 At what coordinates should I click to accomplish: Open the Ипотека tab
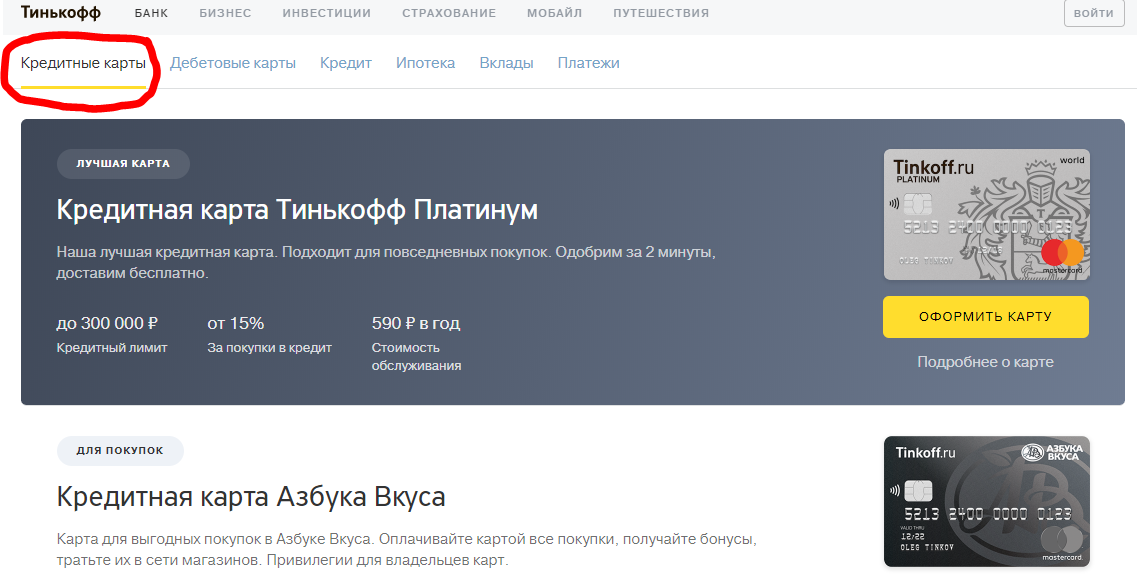coord(425,63)
